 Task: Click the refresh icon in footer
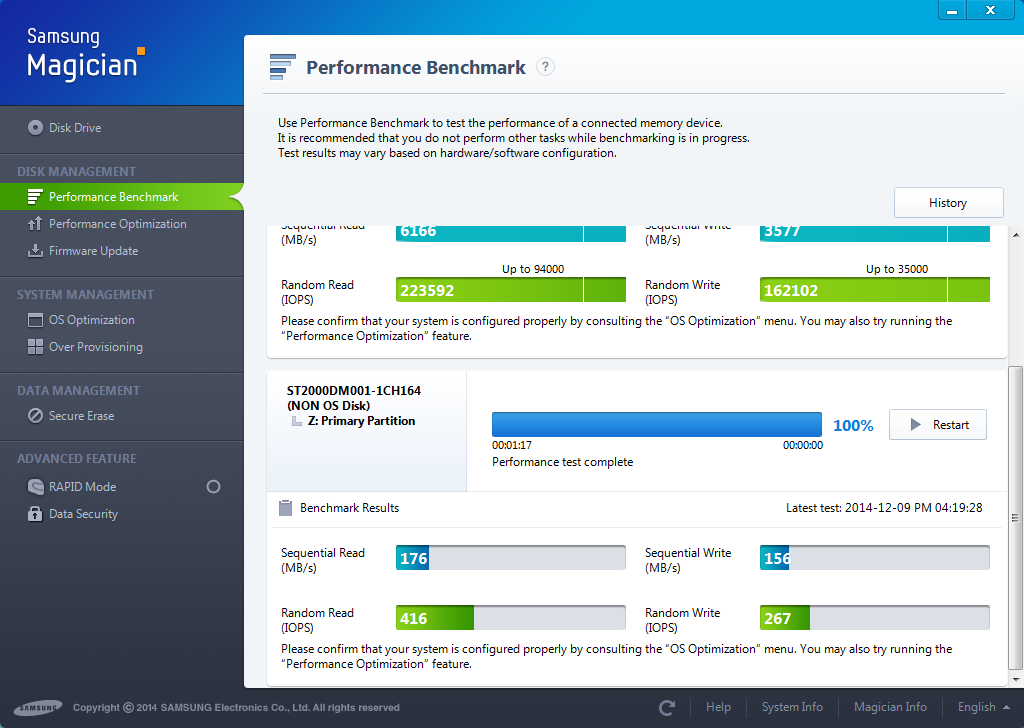667,708
